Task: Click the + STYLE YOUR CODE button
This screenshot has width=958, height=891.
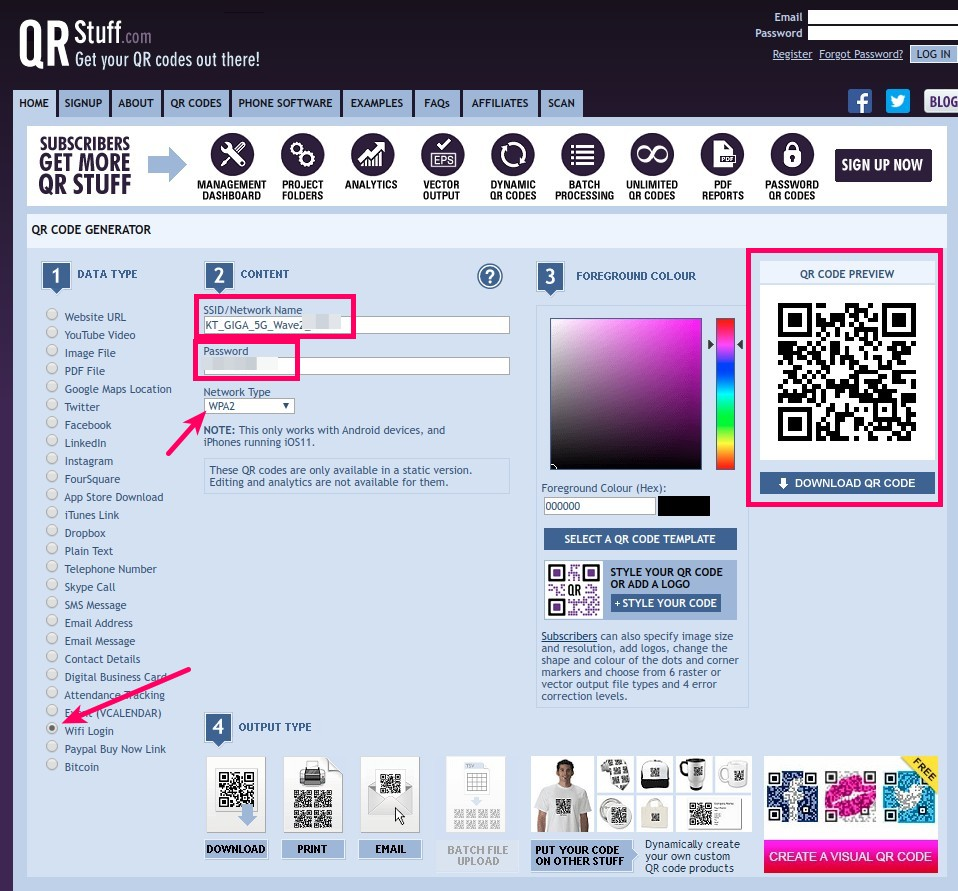Action: 666,603
